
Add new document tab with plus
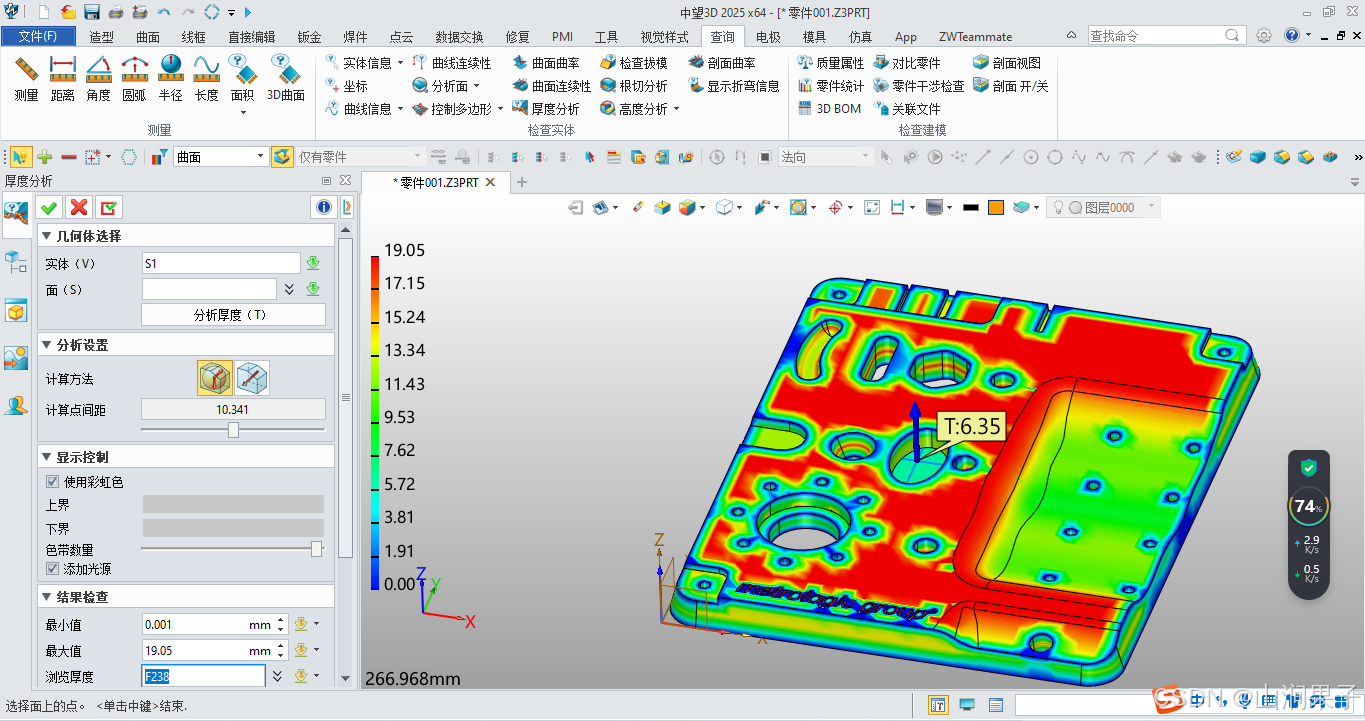click(521, 182)
